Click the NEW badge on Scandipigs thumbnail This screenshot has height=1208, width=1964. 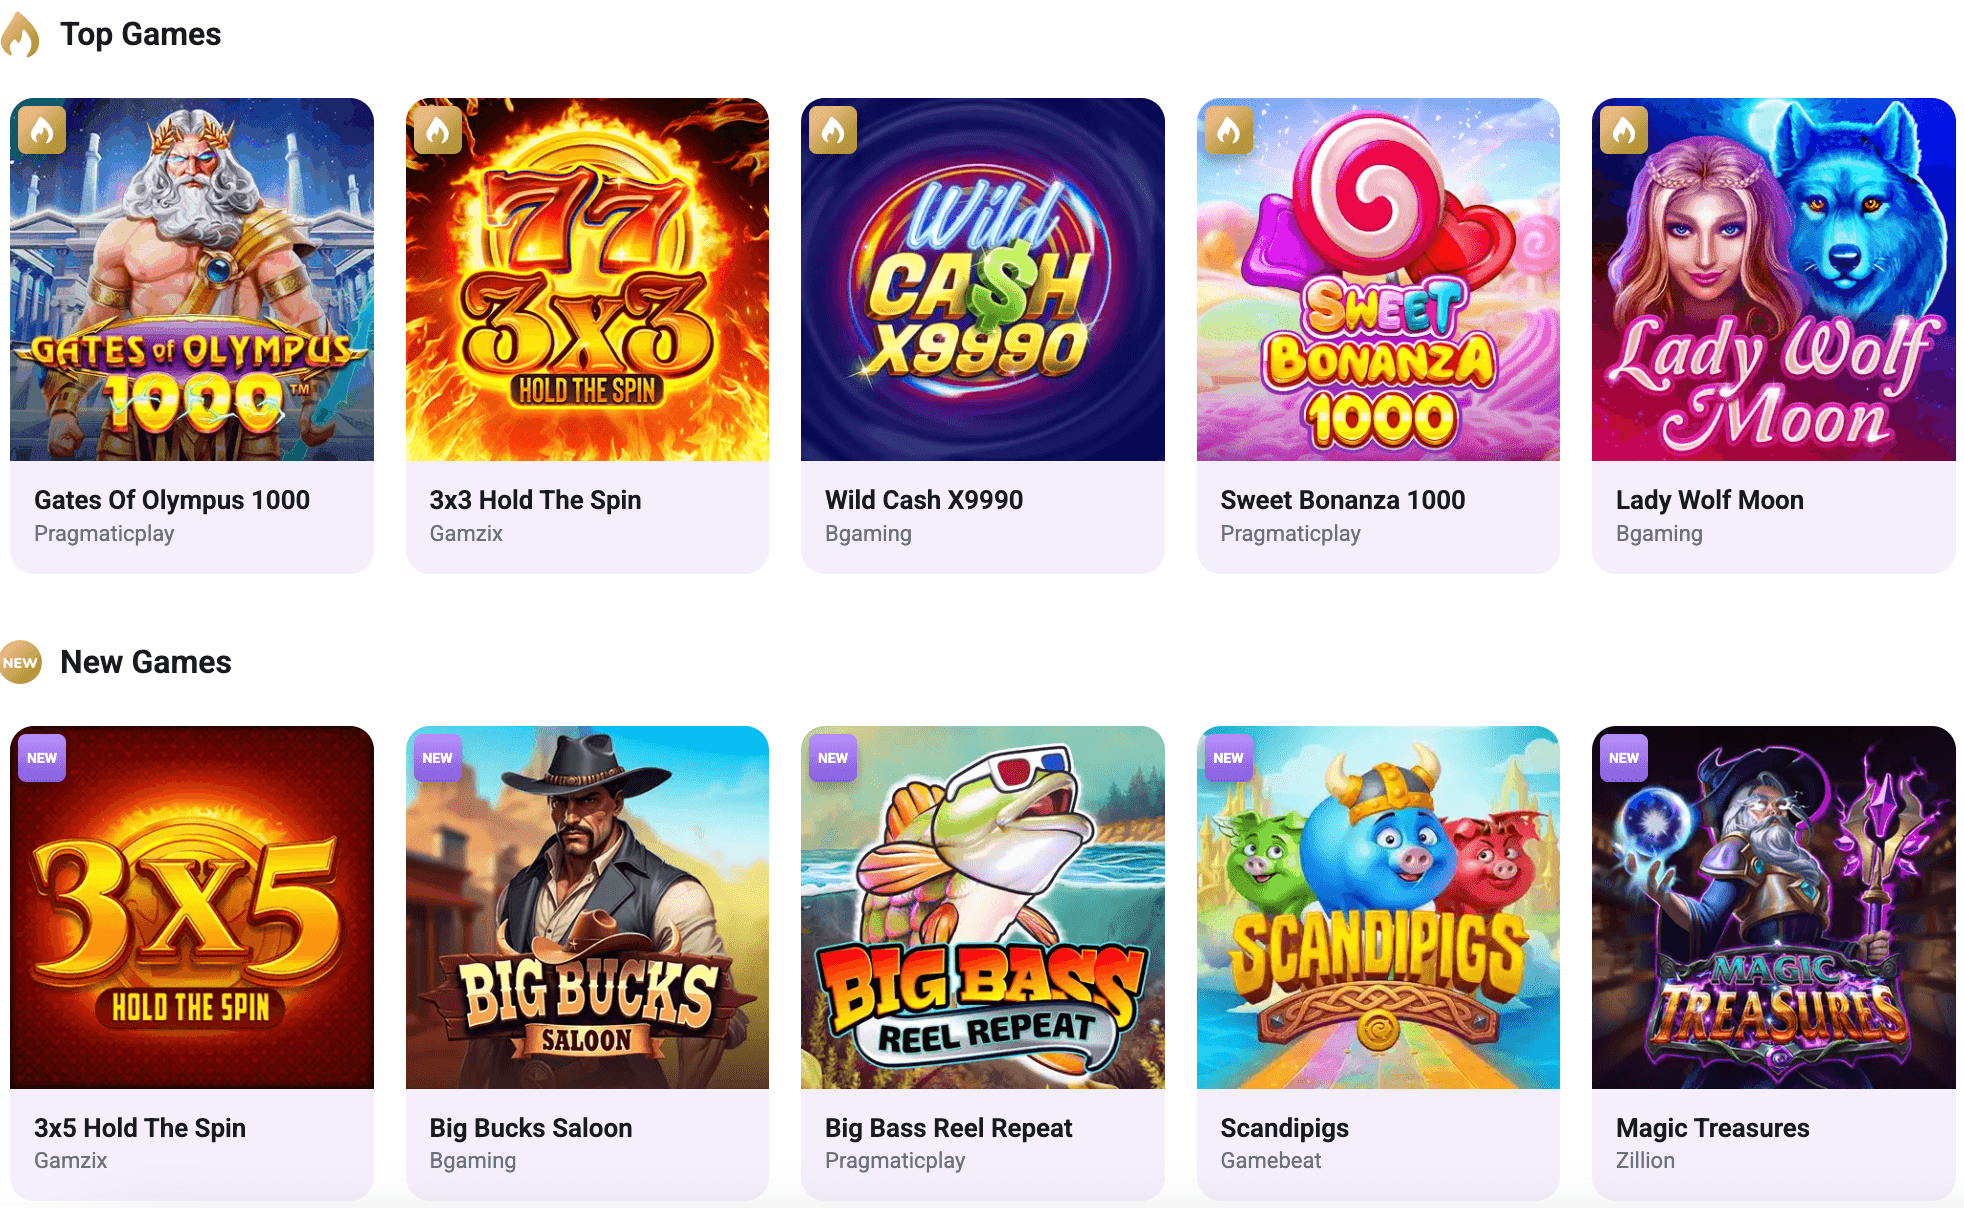[1228, 758]
